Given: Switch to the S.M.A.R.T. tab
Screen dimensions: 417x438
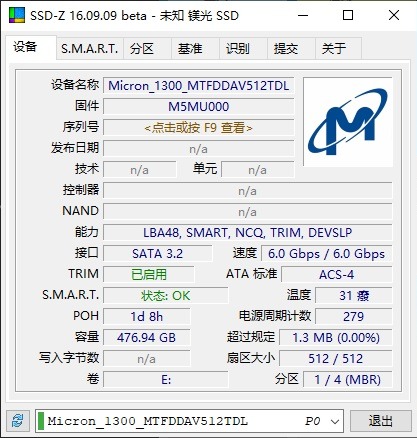Looking at the screenshot, I should pyautogui.click(x=90, y=49).
